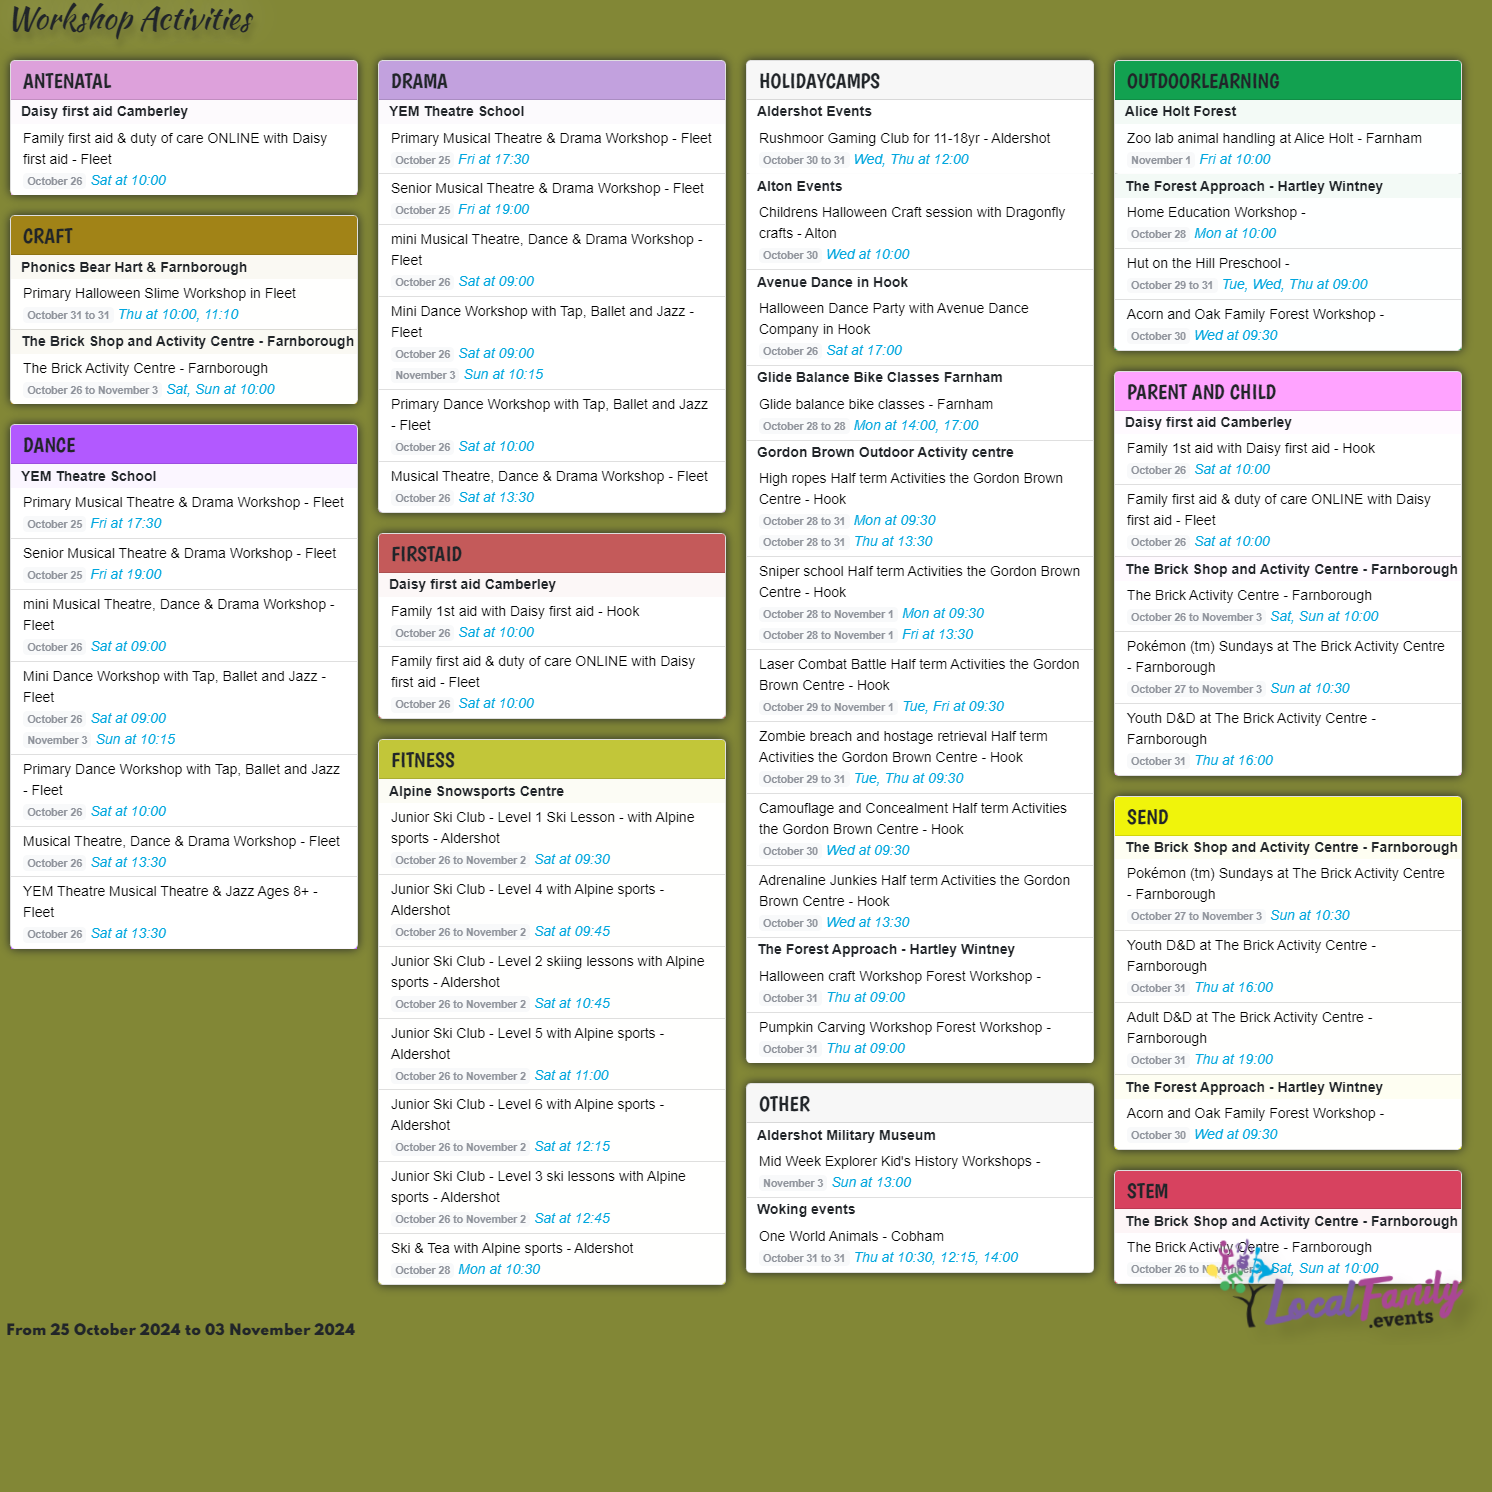Open Aldershot Military Museum organiser heading

point(846,1135)
